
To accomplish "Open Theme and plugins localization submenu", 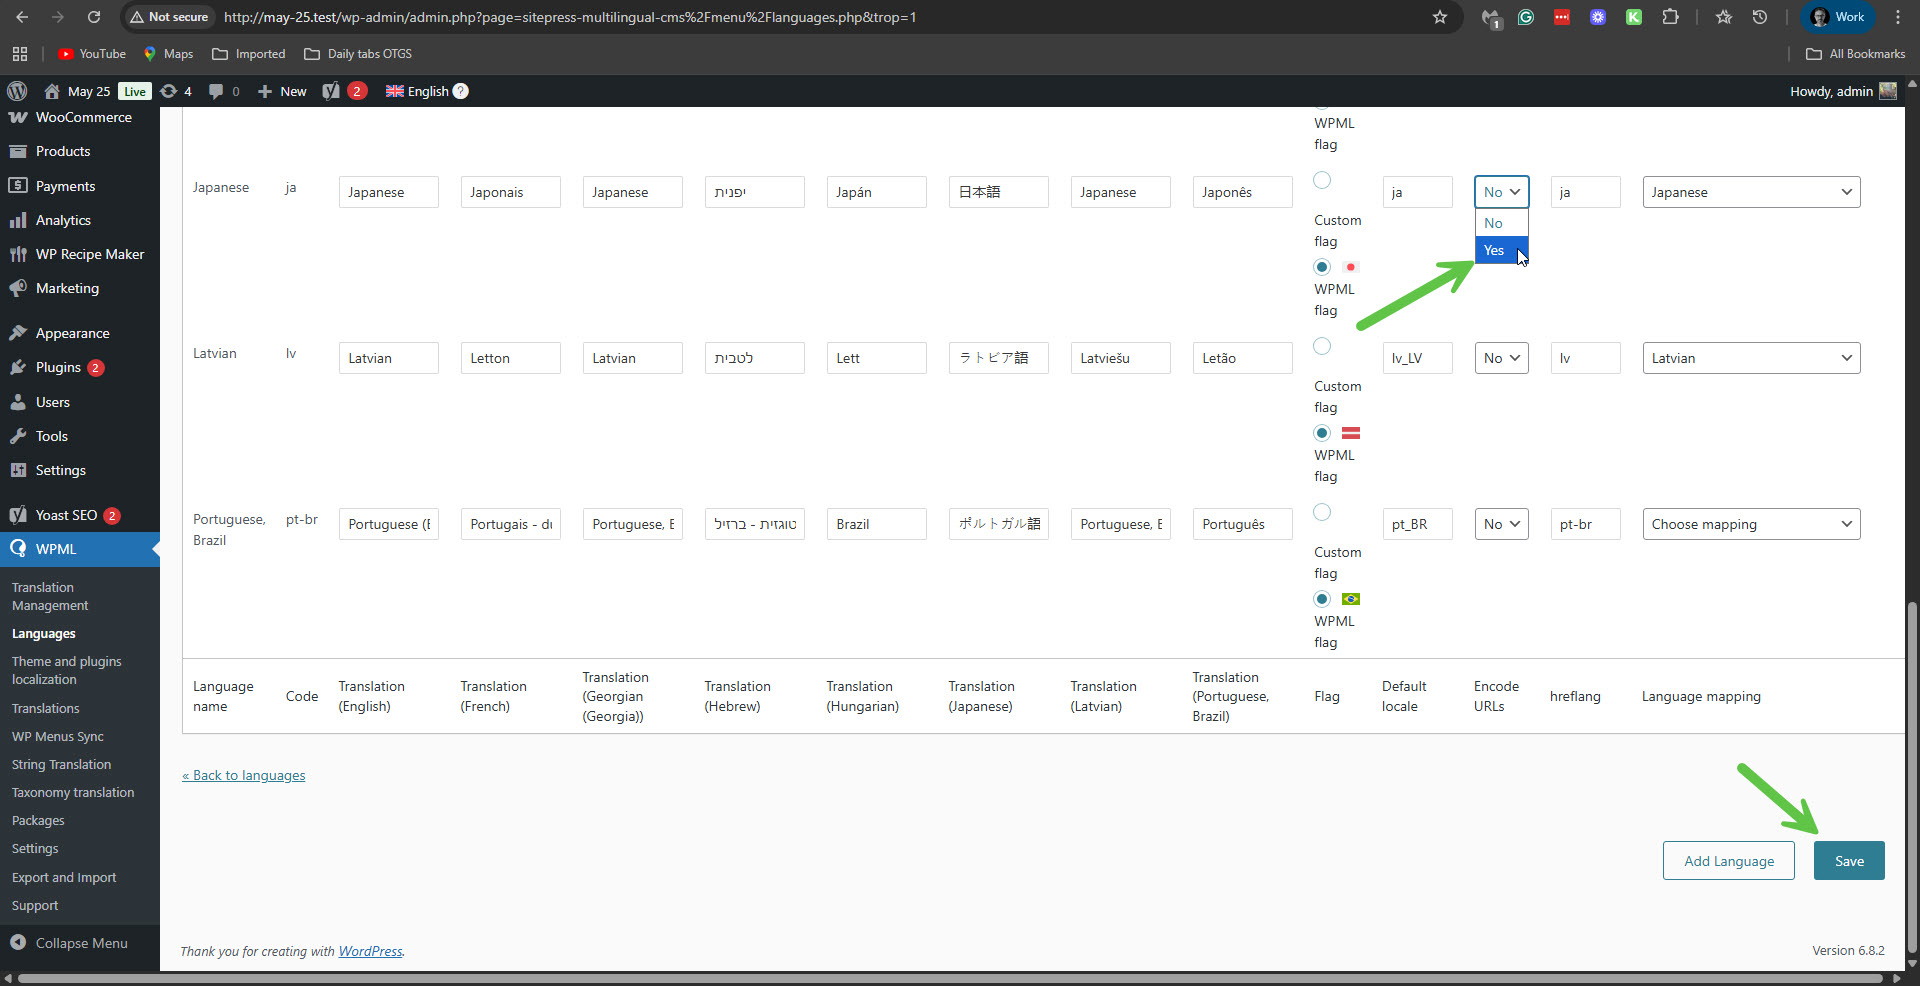I will point(66,670).
